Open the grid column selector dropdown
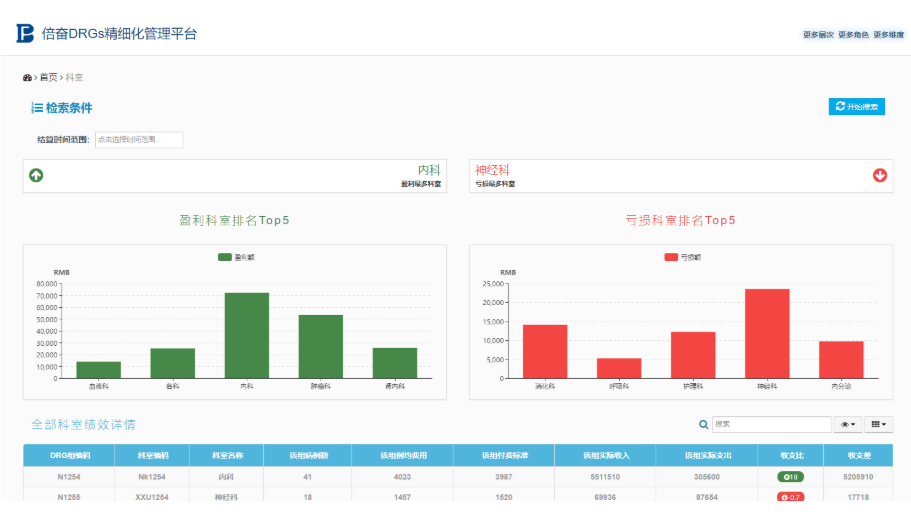The width and height of the screenshot is (911, 531). (x=878, y=425)
